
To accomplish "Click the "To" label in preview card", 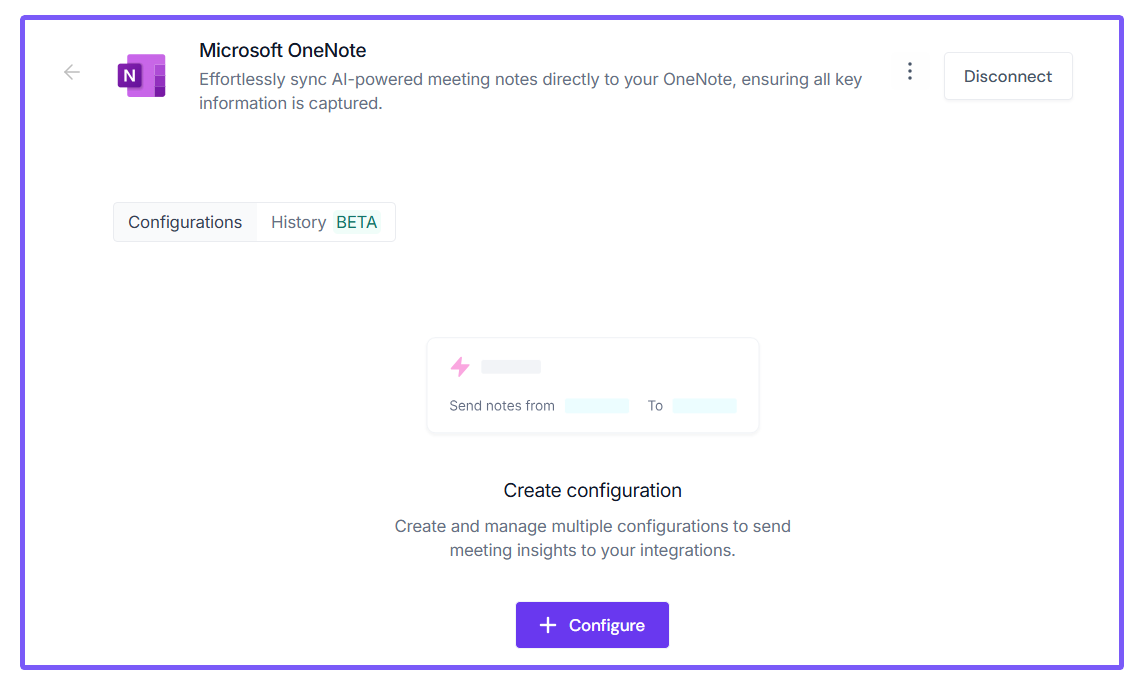I will point(655,406).
